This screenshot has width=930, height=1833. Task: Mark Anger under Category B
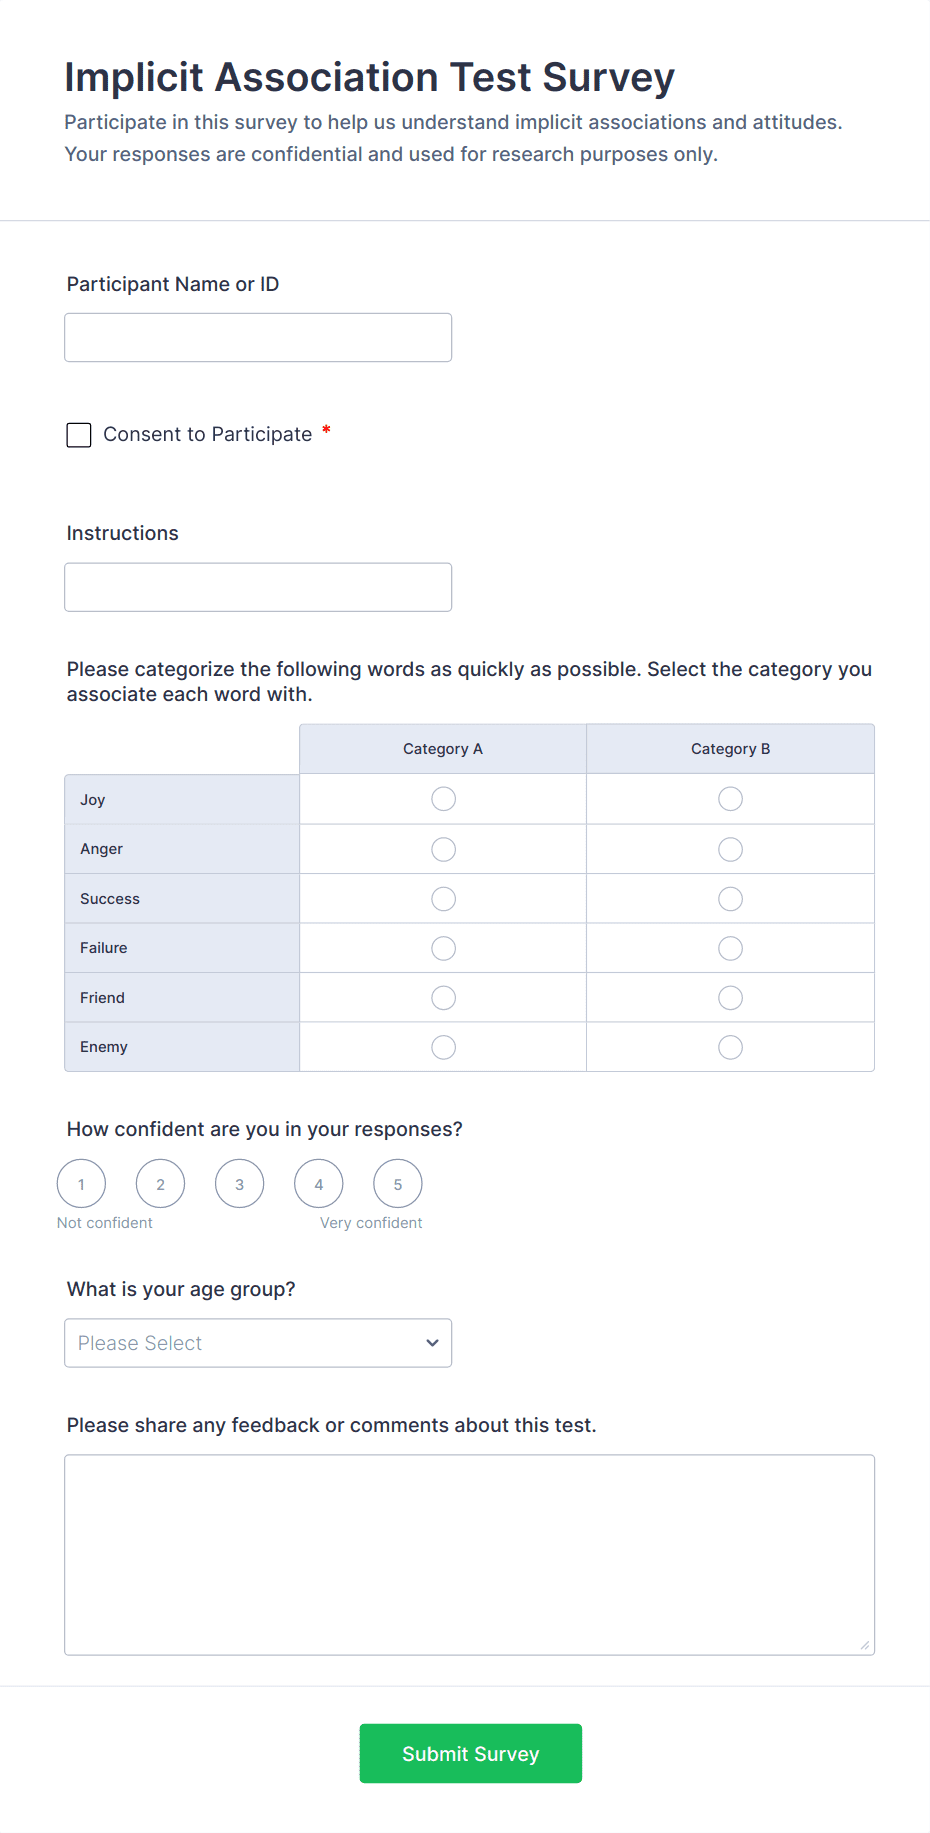point(730,848)
